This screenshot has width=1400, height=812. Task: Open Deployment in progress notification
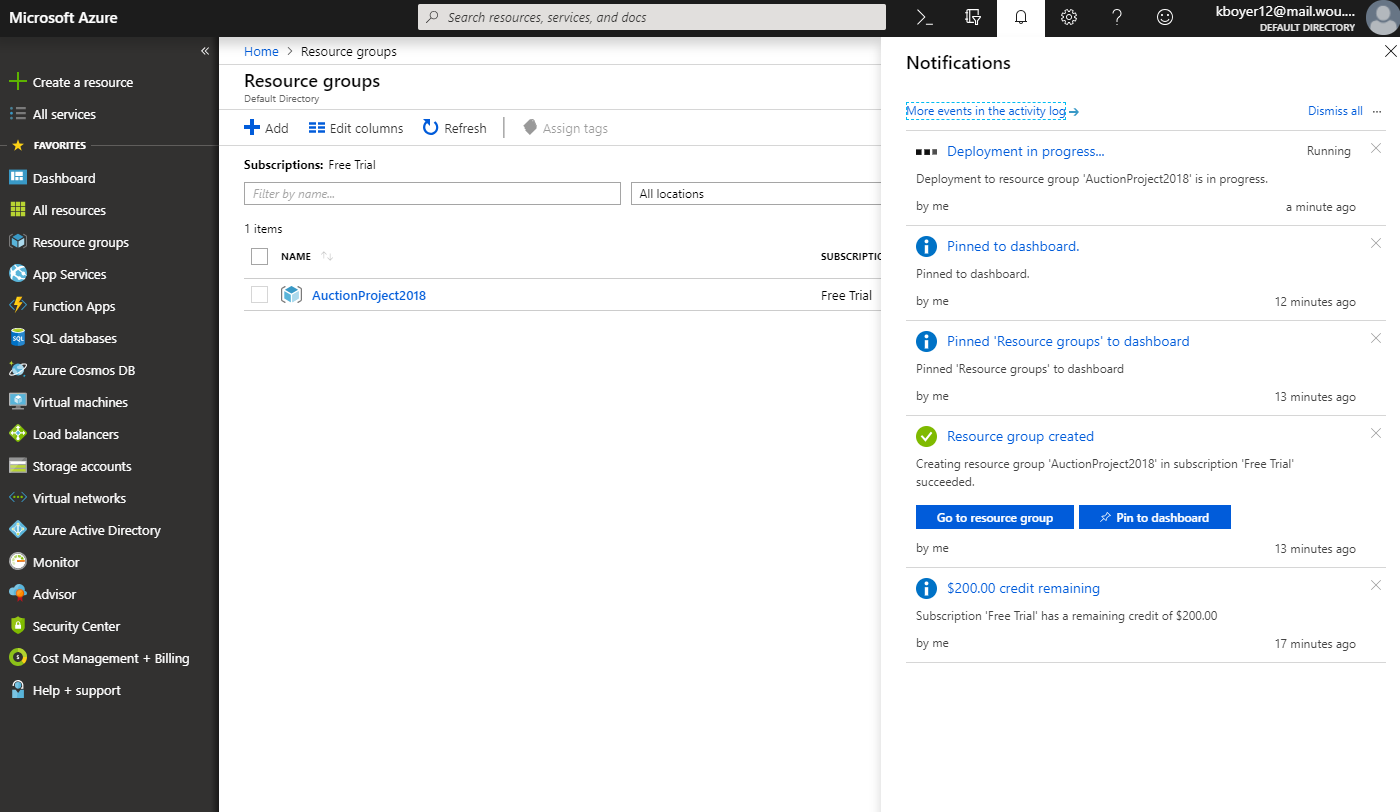pos(1025,151)
